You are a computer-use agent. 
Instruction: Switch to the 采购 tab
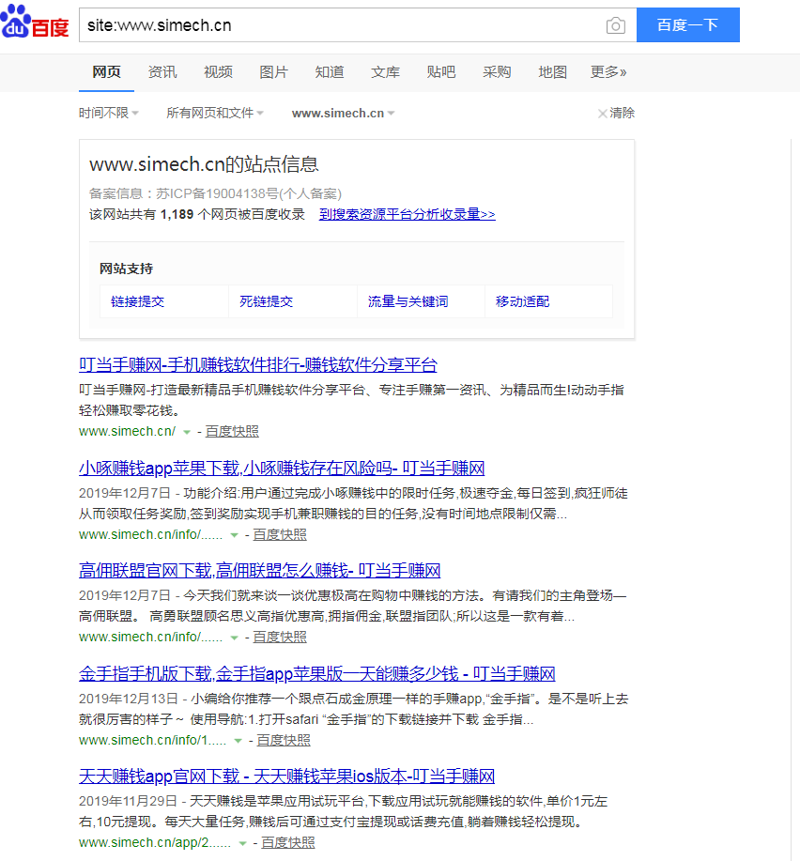pos(497,72)
